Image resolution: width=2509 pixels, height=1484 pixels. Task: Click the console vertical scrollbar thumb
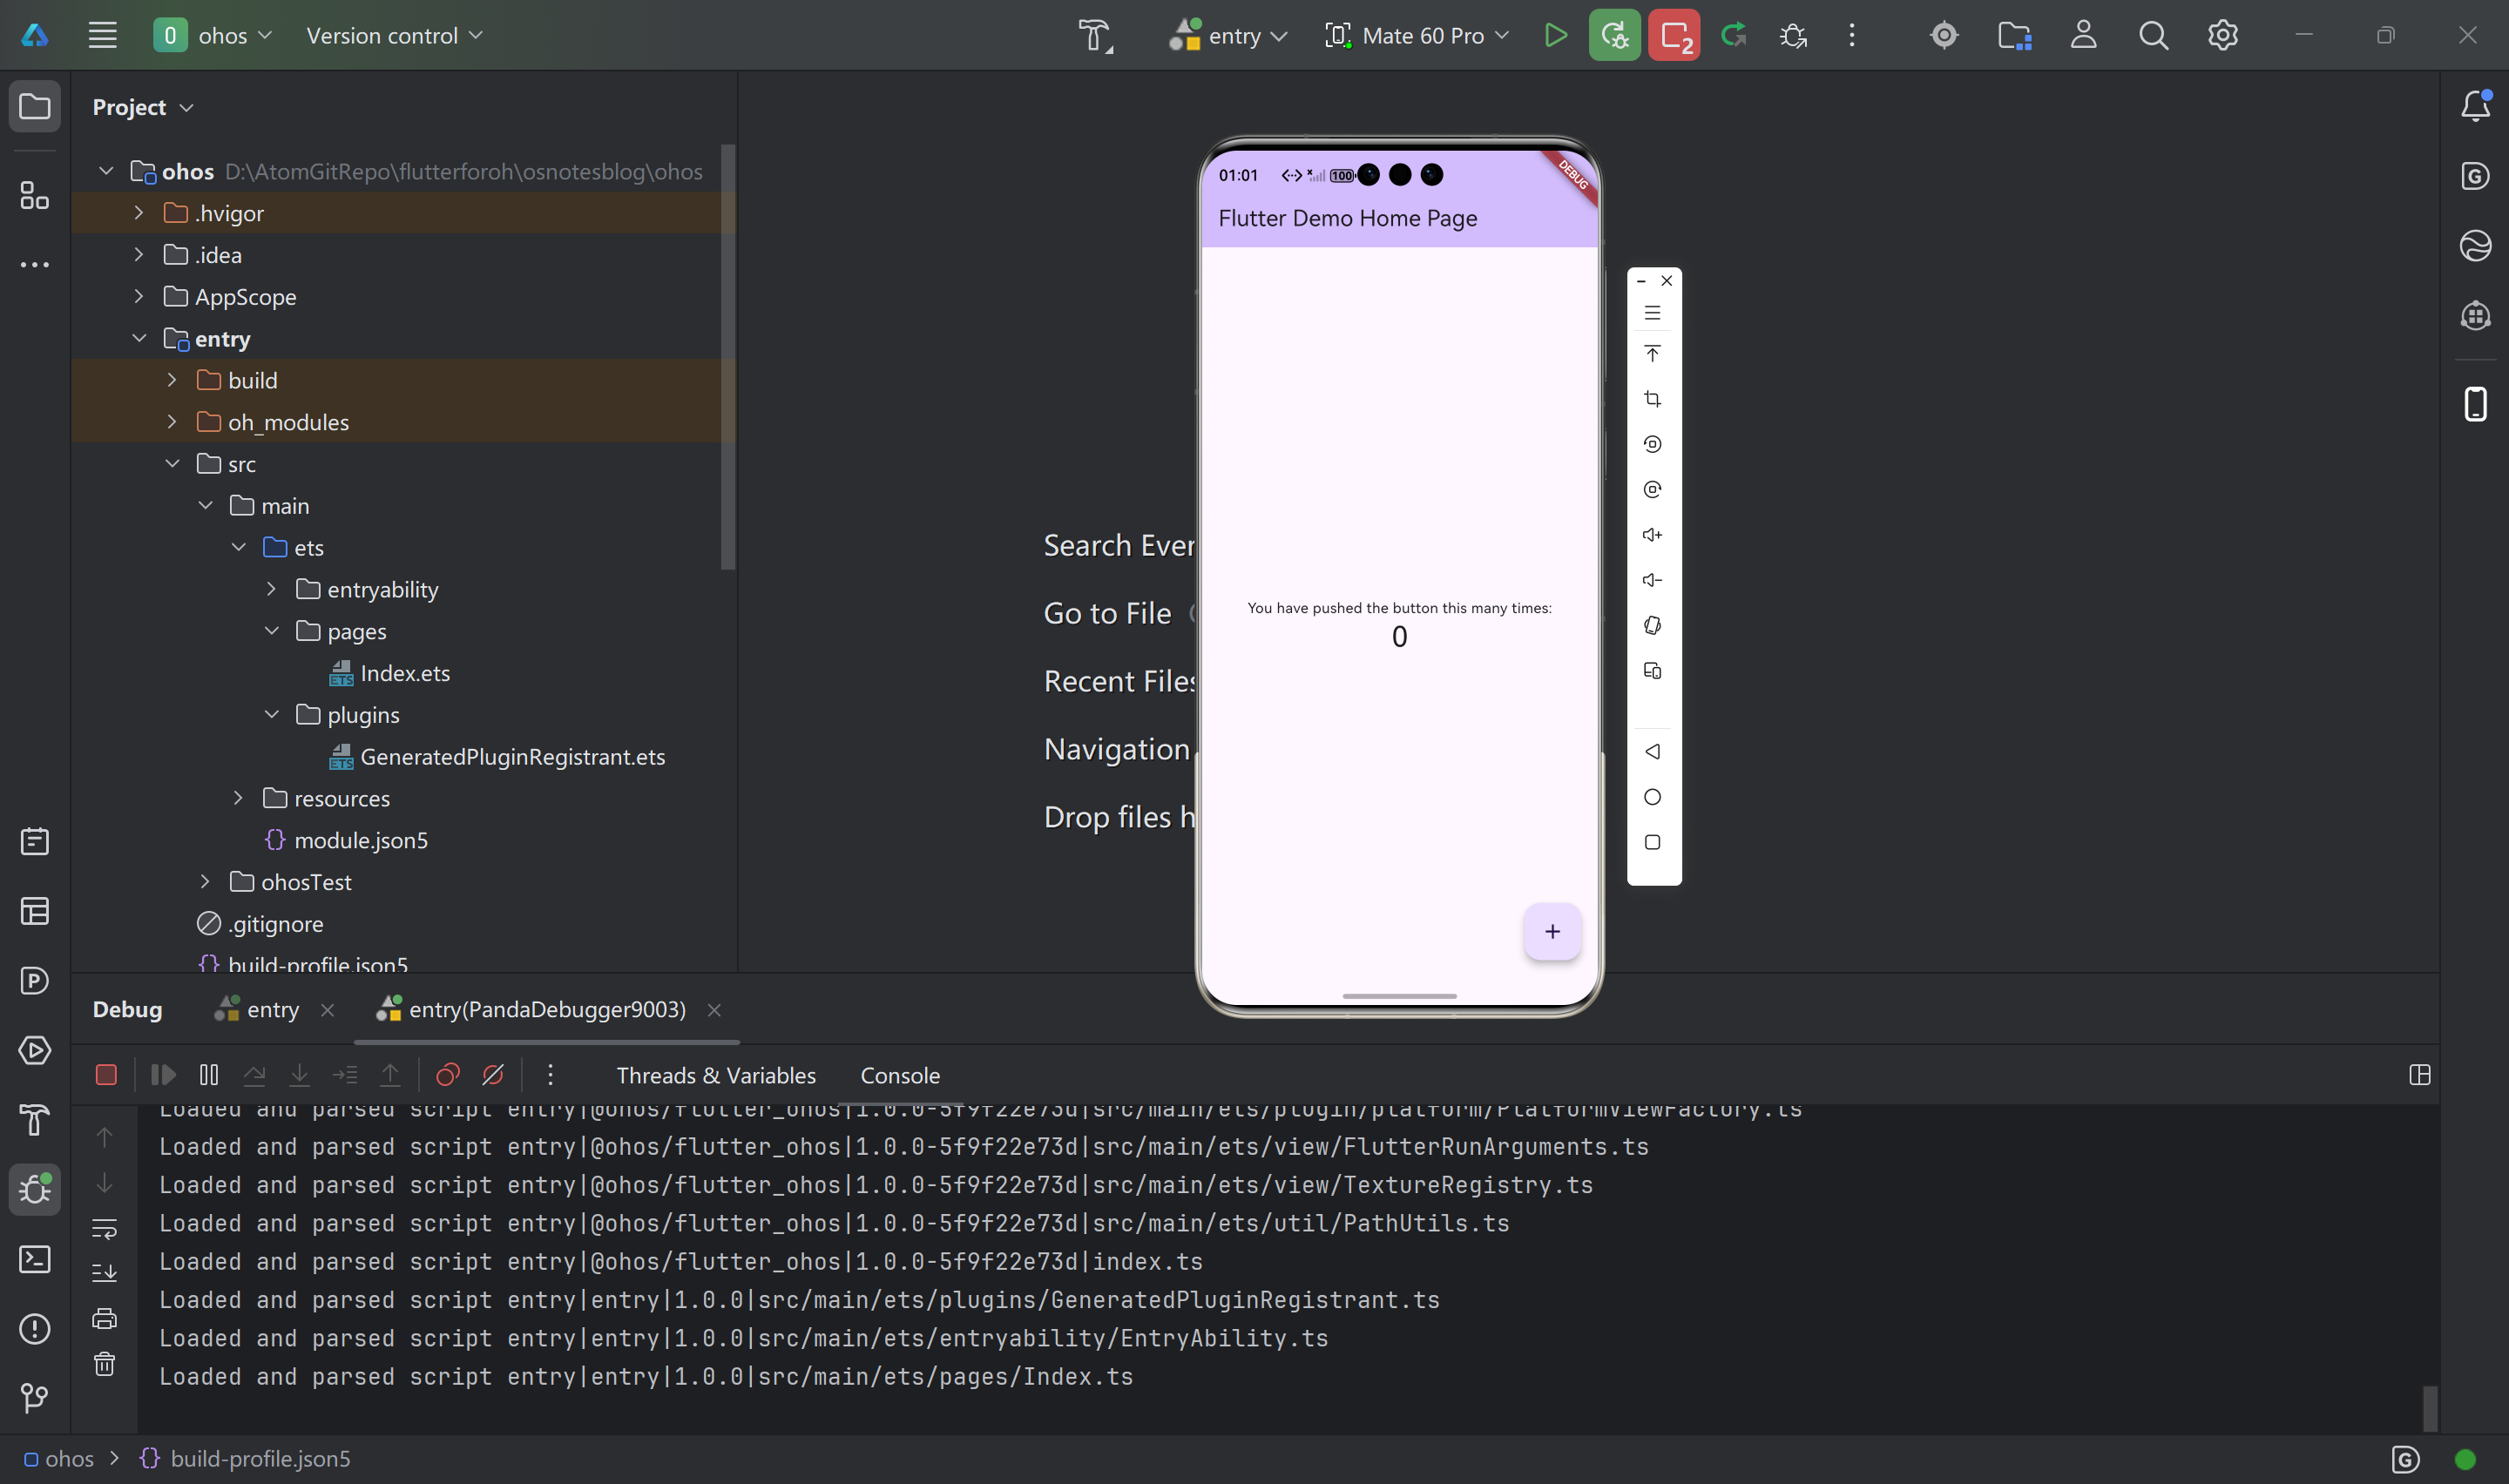click(x=2430, y=1409)
